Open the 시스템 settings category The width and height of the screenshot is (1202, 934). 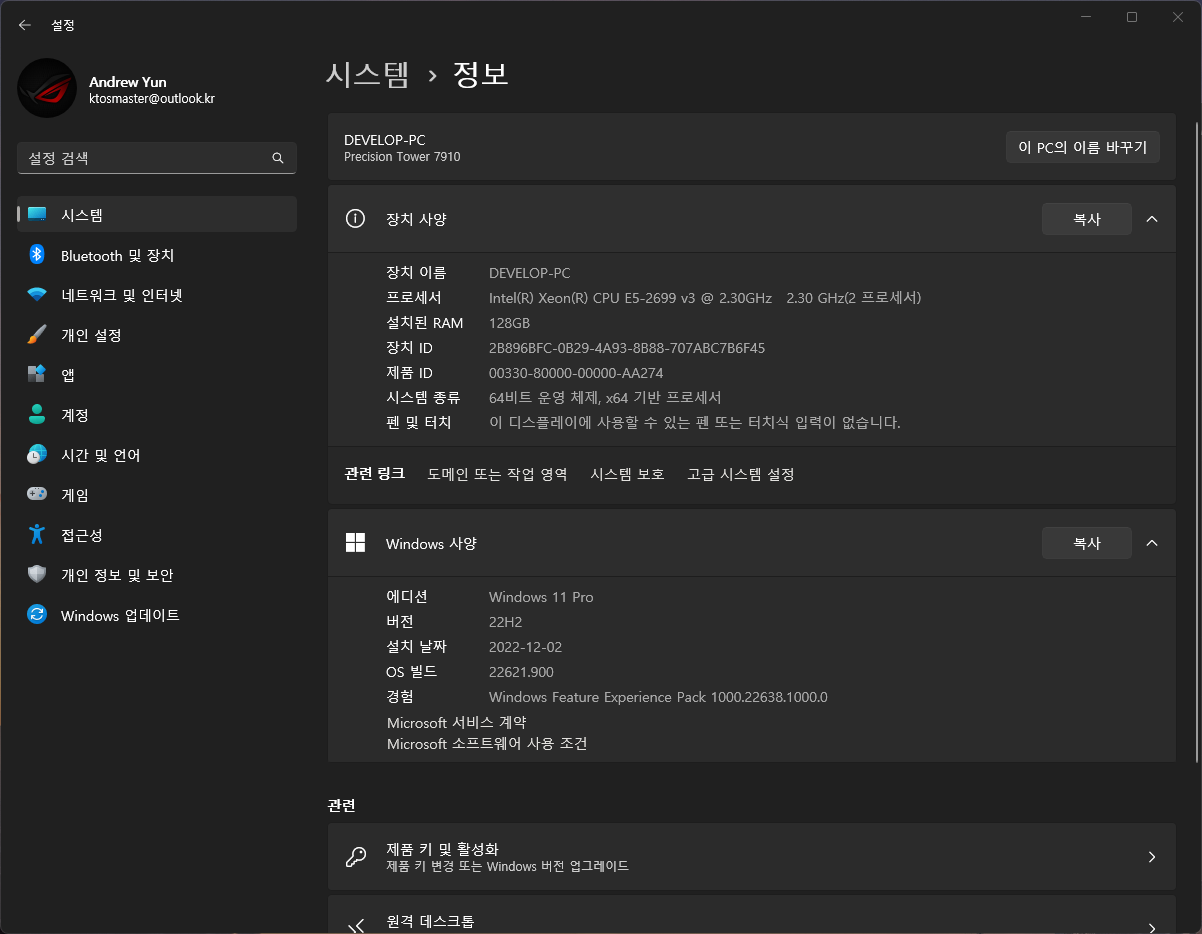tap(157, 215)
